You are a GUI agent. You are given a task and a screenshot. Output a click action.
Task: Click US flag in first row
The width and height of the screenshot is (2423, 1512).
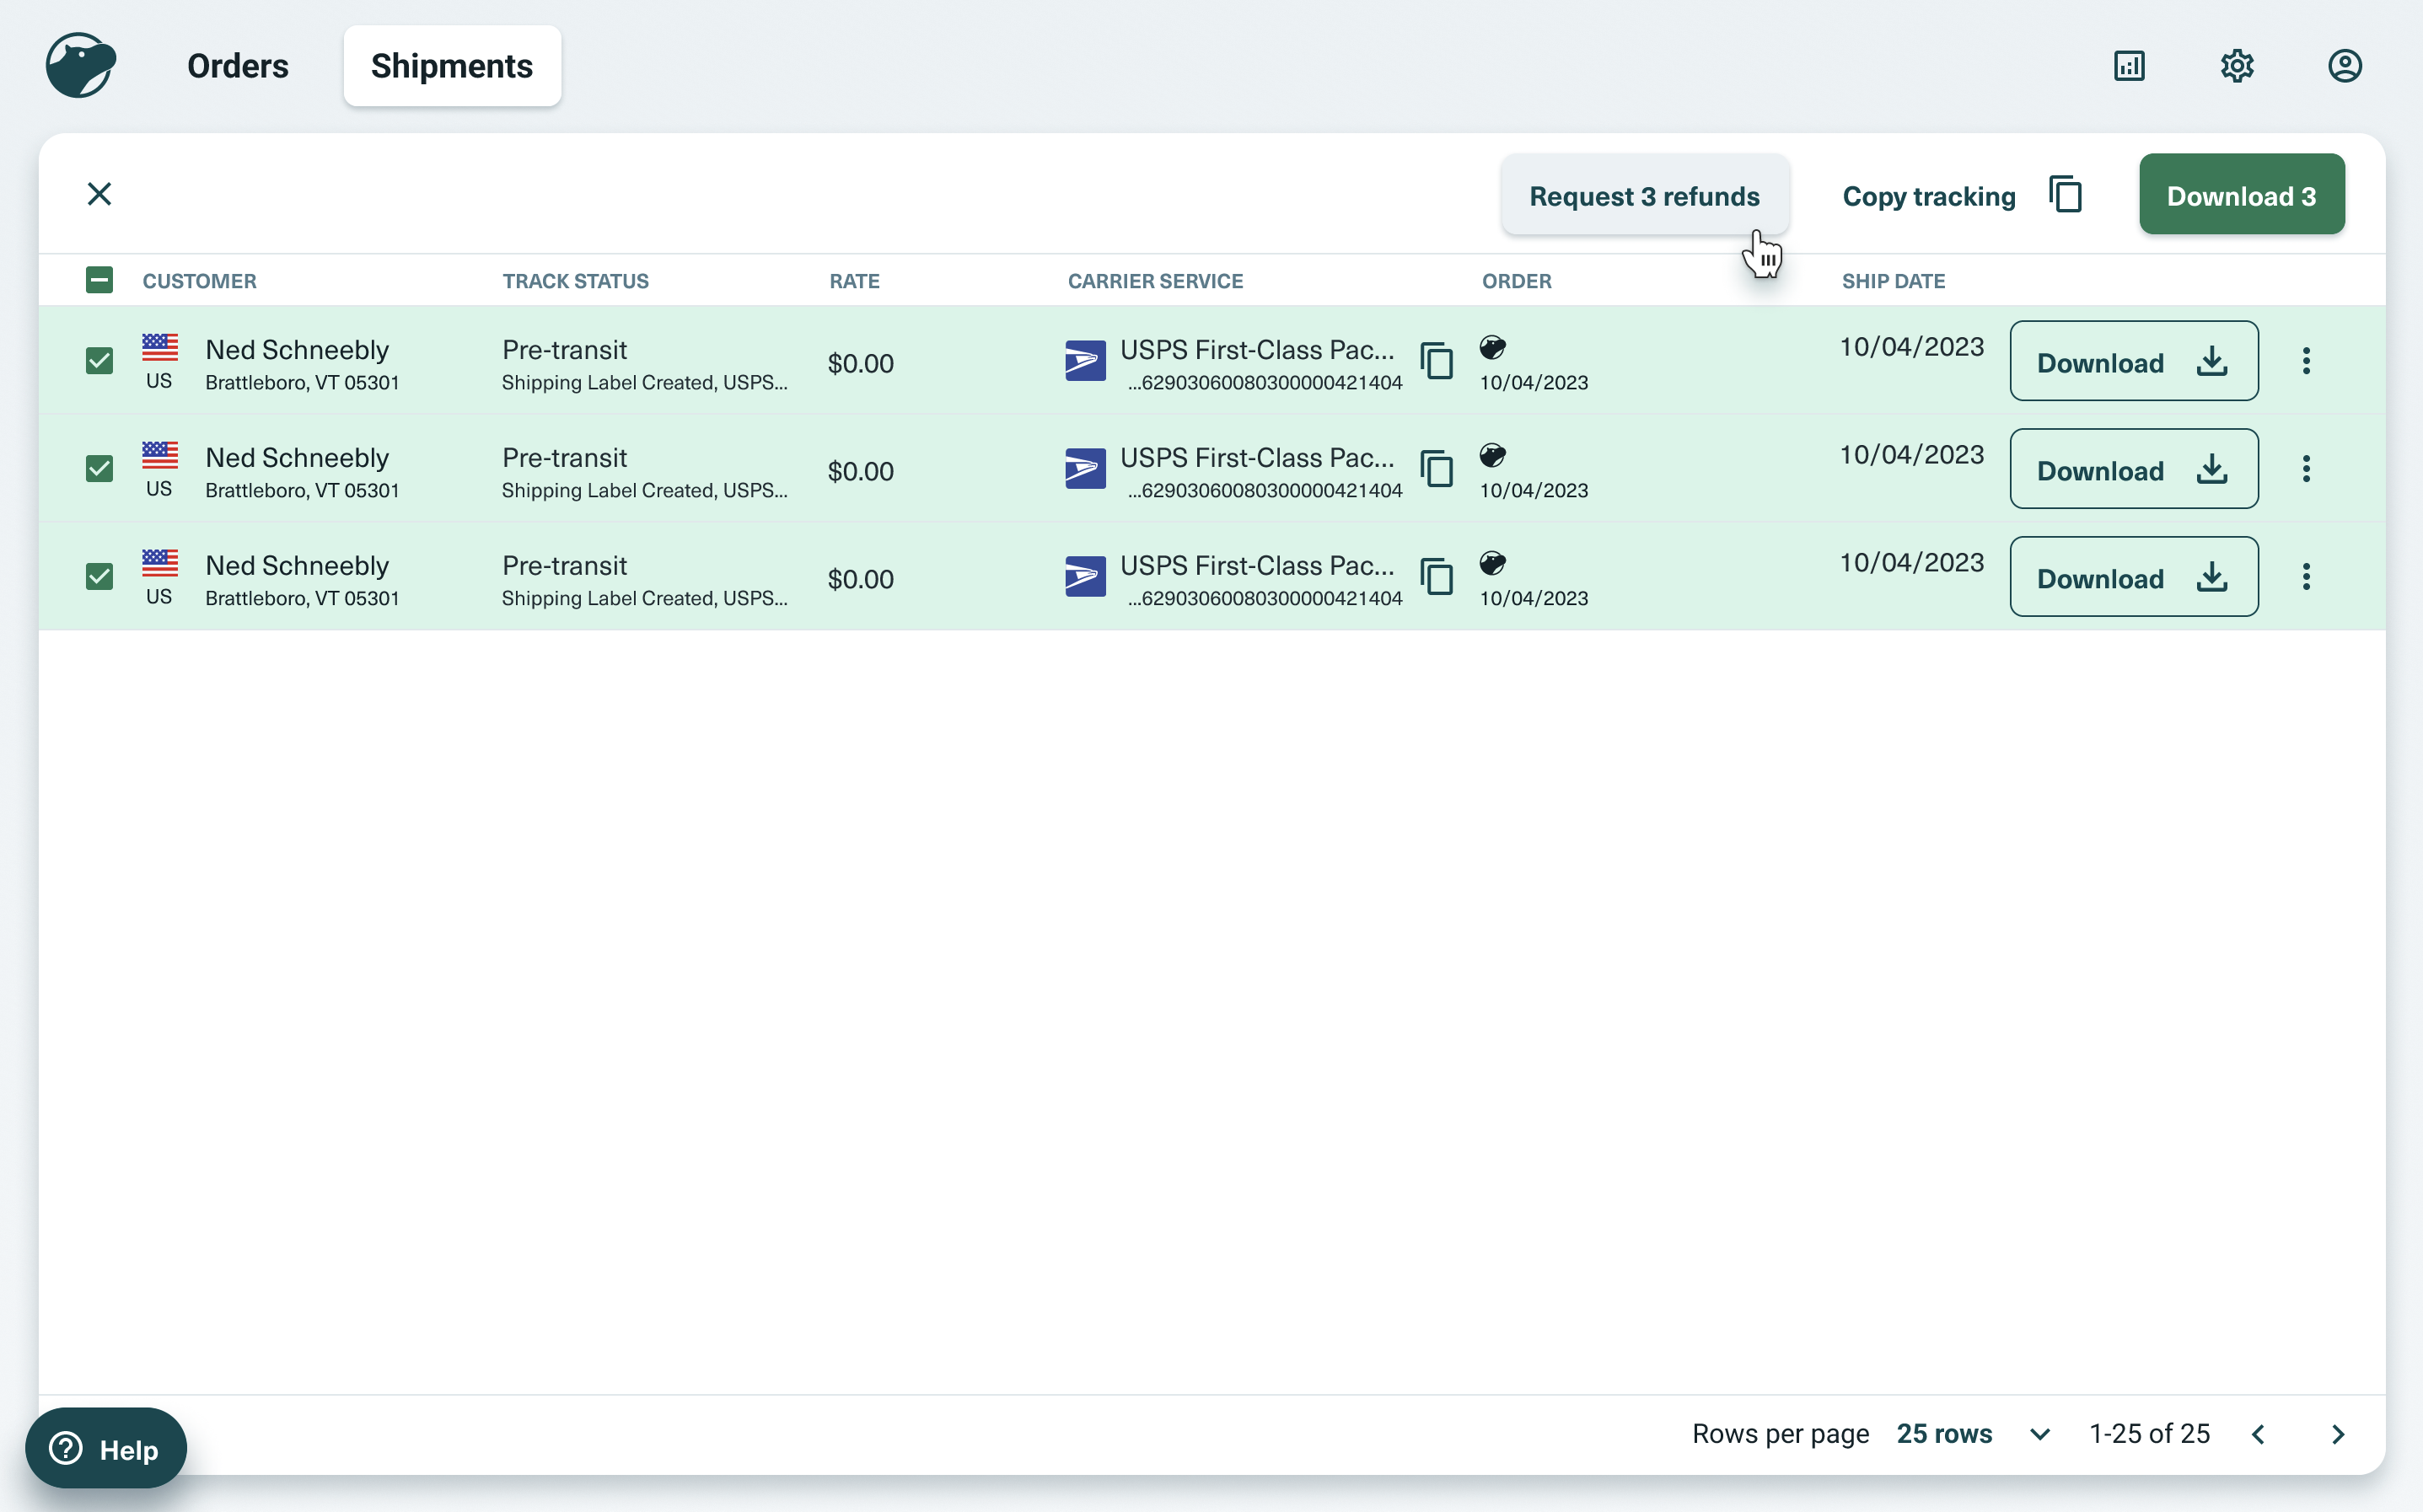160,347
